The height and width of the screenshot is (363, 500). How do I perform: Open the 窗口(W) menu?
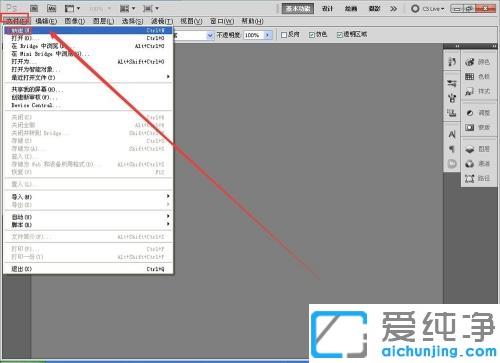(x=222, y=21)
